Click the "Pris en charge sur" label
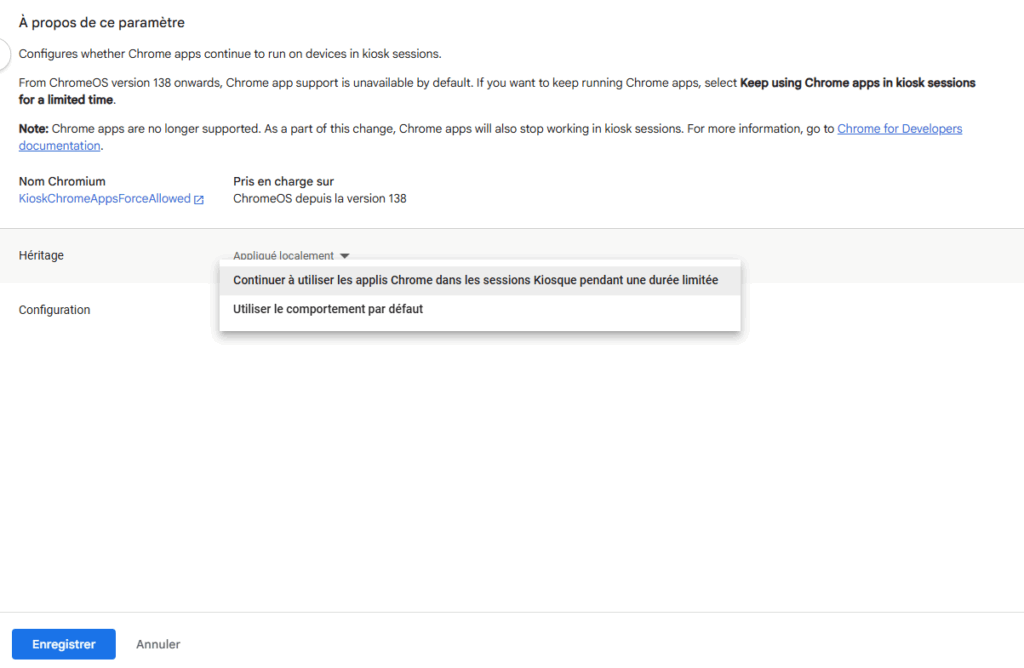1024x668 pixels. [283, 182]
